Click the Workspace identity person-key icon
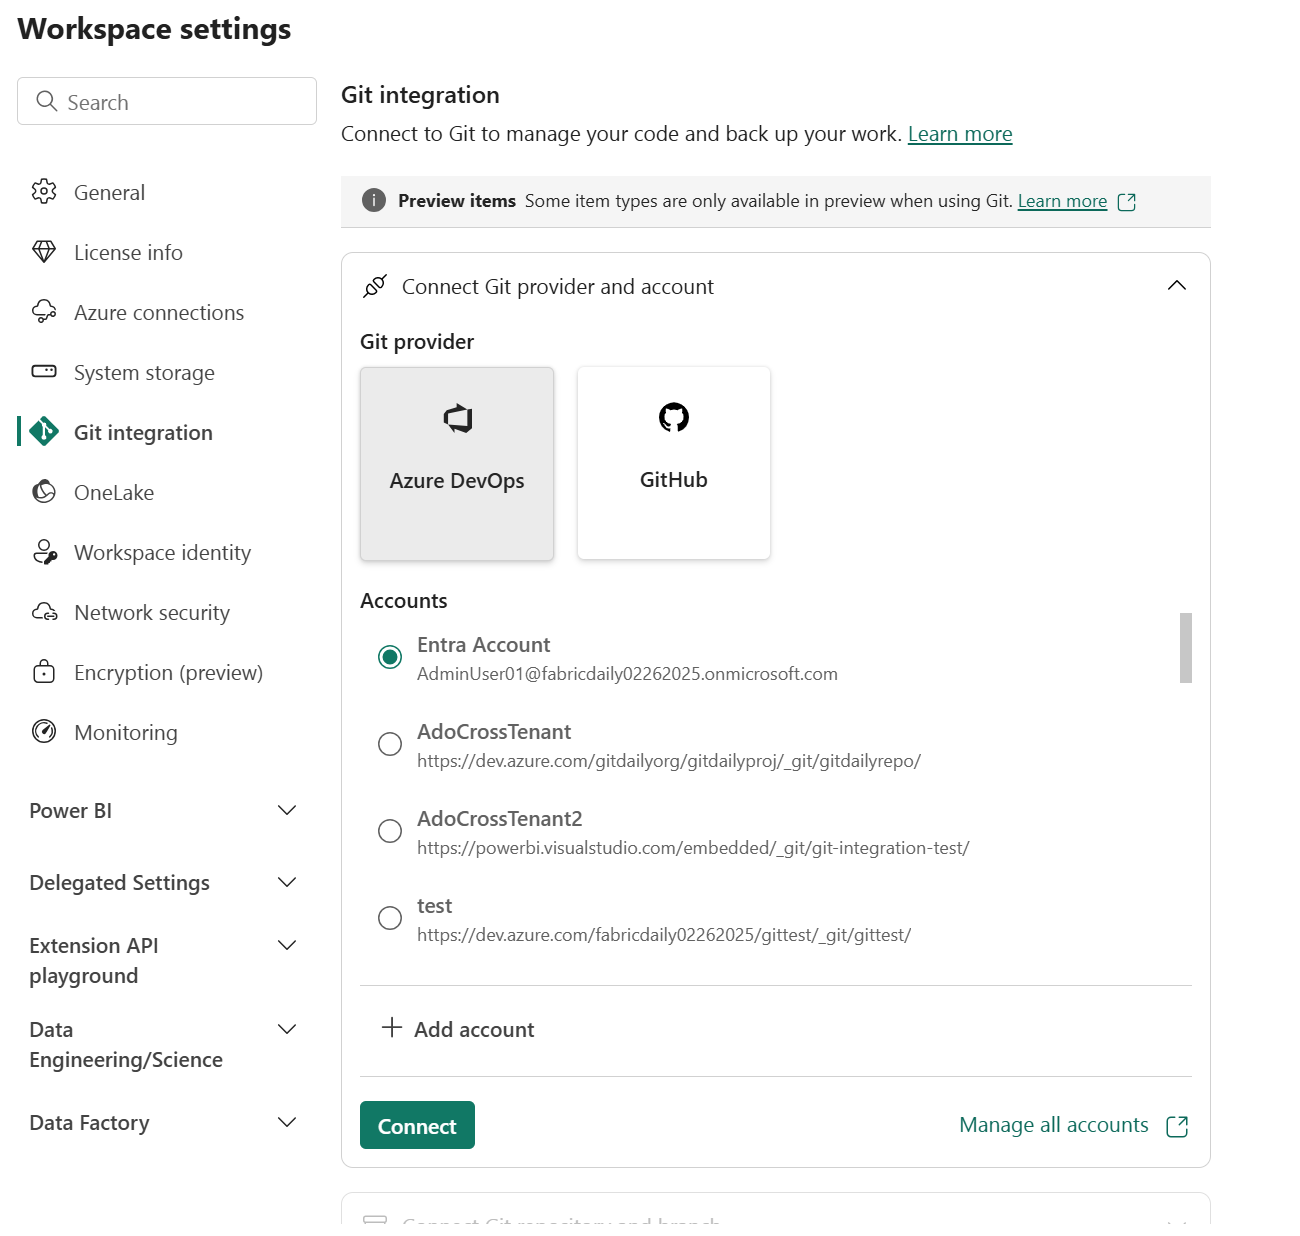The image size is (1300, 1236). click(x=44, y=551)
